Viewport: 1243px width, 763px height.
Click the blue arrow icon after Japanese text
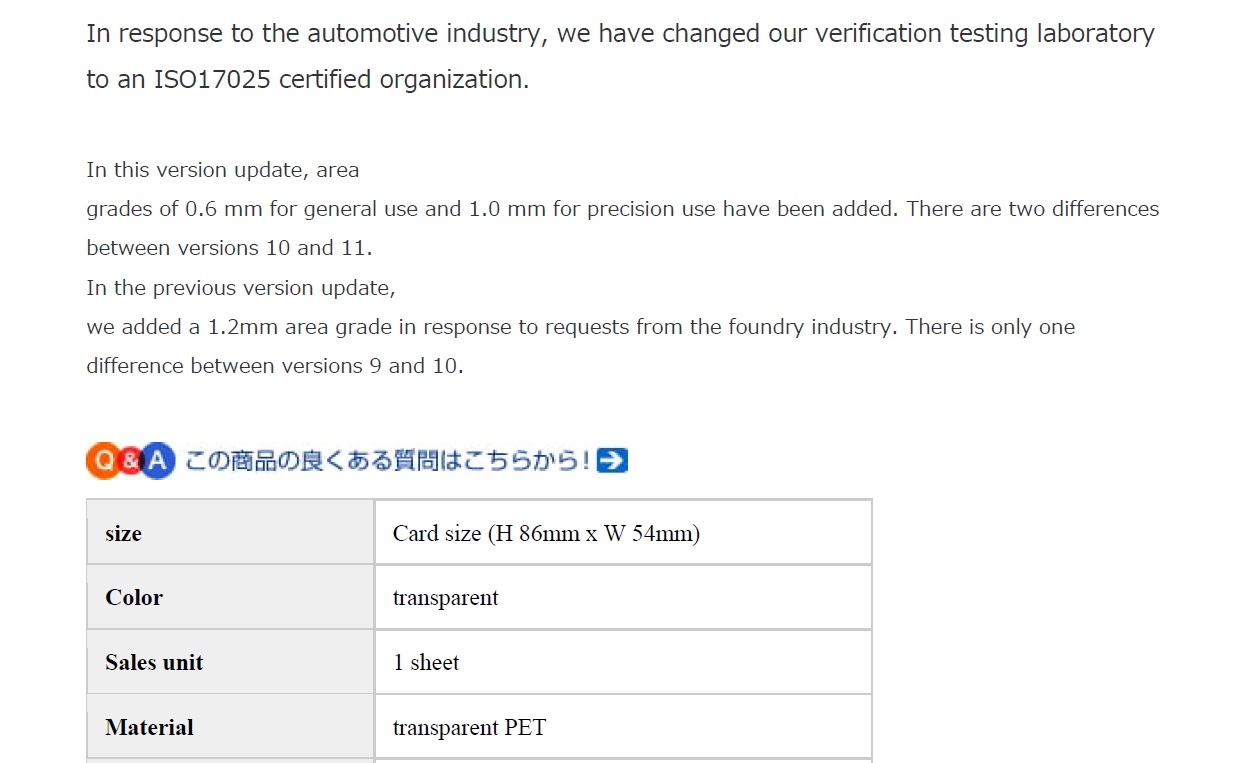[x=612, y=461]
